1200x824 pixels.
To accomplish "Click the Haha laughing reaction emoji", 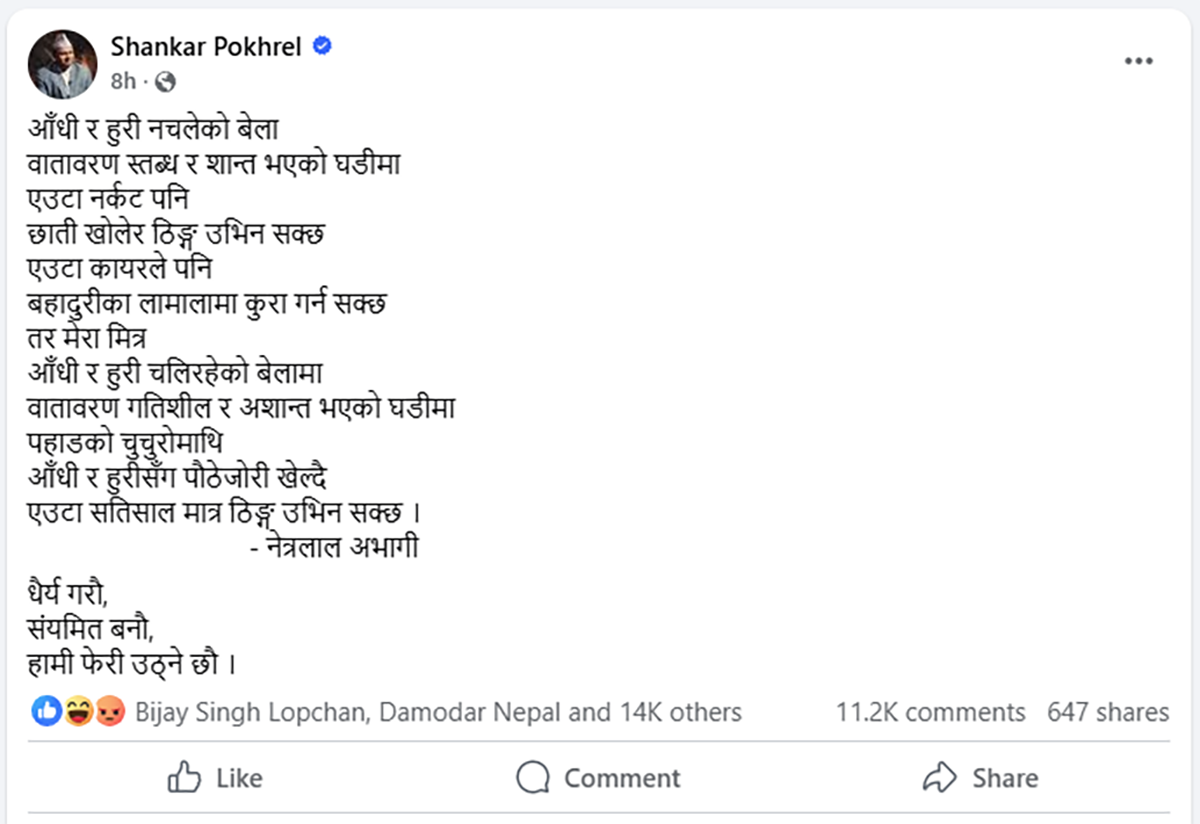I will click(78, 712).
